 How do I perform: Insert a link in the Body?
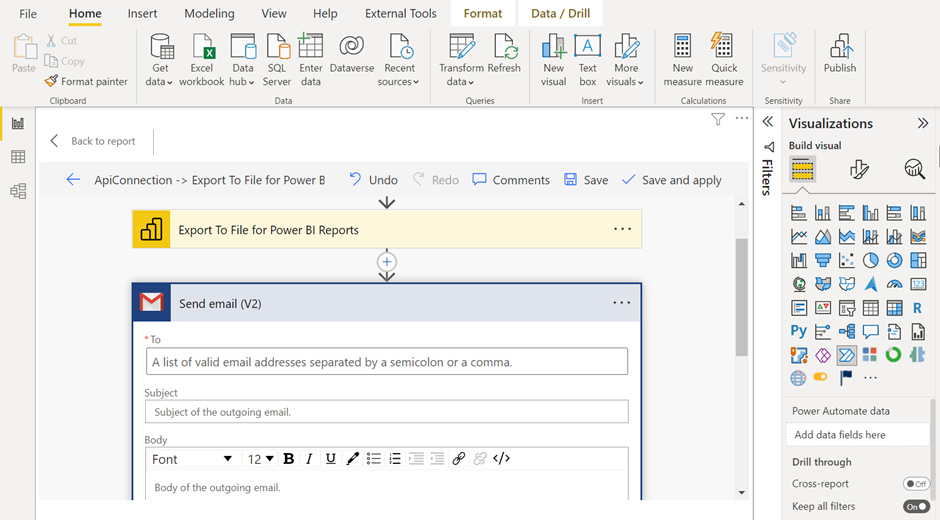pyautogui.click(x=459, y=459)
